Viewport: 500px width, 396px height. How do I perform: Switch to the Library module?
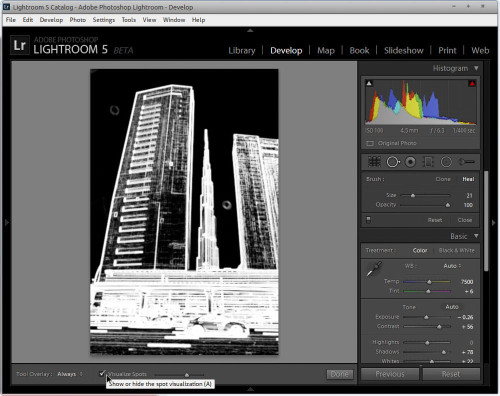tap(242, 50)
